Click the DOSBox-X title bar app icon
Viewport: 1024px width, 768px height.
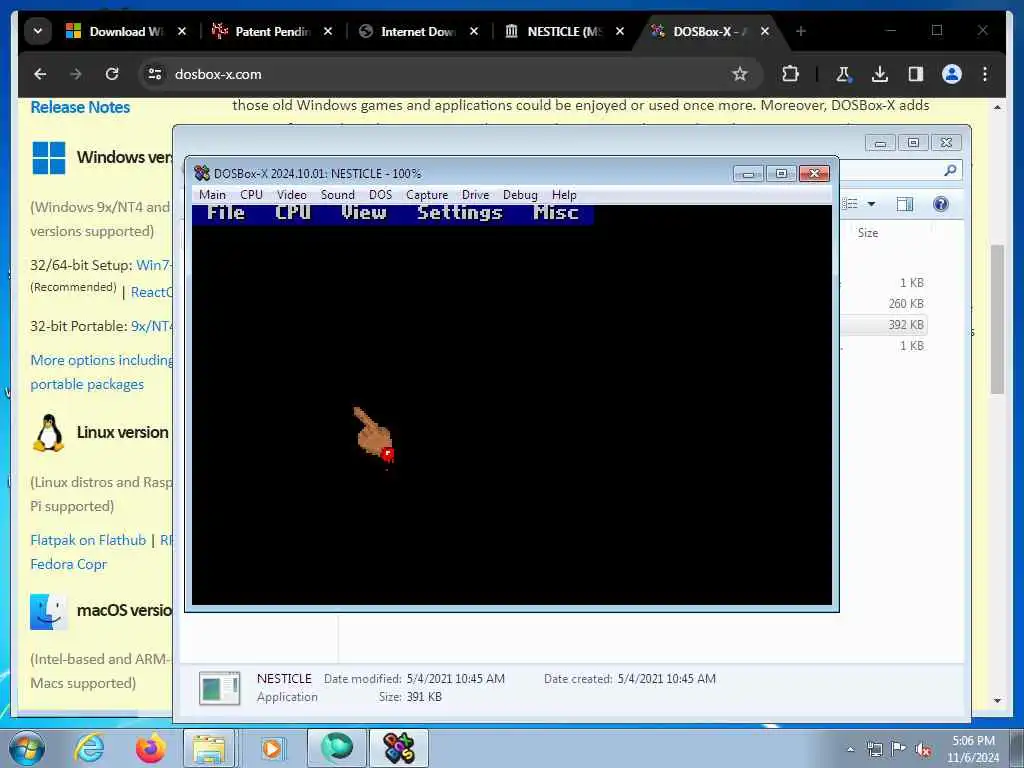[202, 174]
